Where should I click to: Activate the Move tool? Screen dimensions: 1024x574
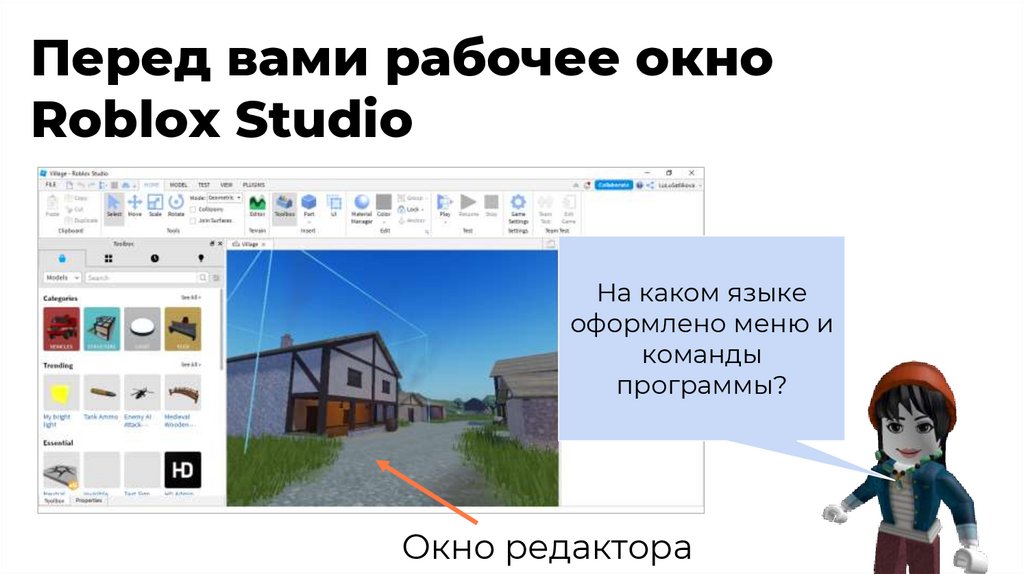135,206
